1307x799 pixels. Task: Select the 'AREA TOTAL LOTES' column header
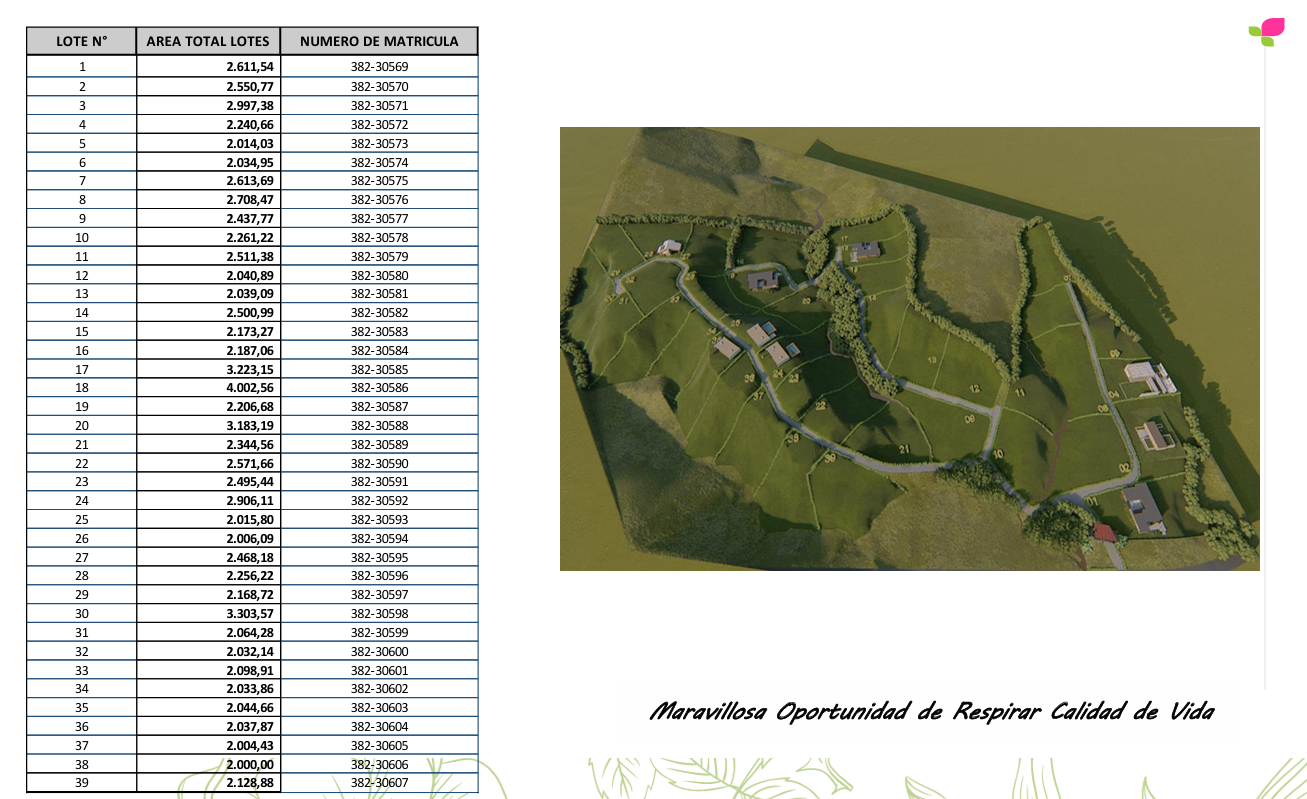(208, 41)
